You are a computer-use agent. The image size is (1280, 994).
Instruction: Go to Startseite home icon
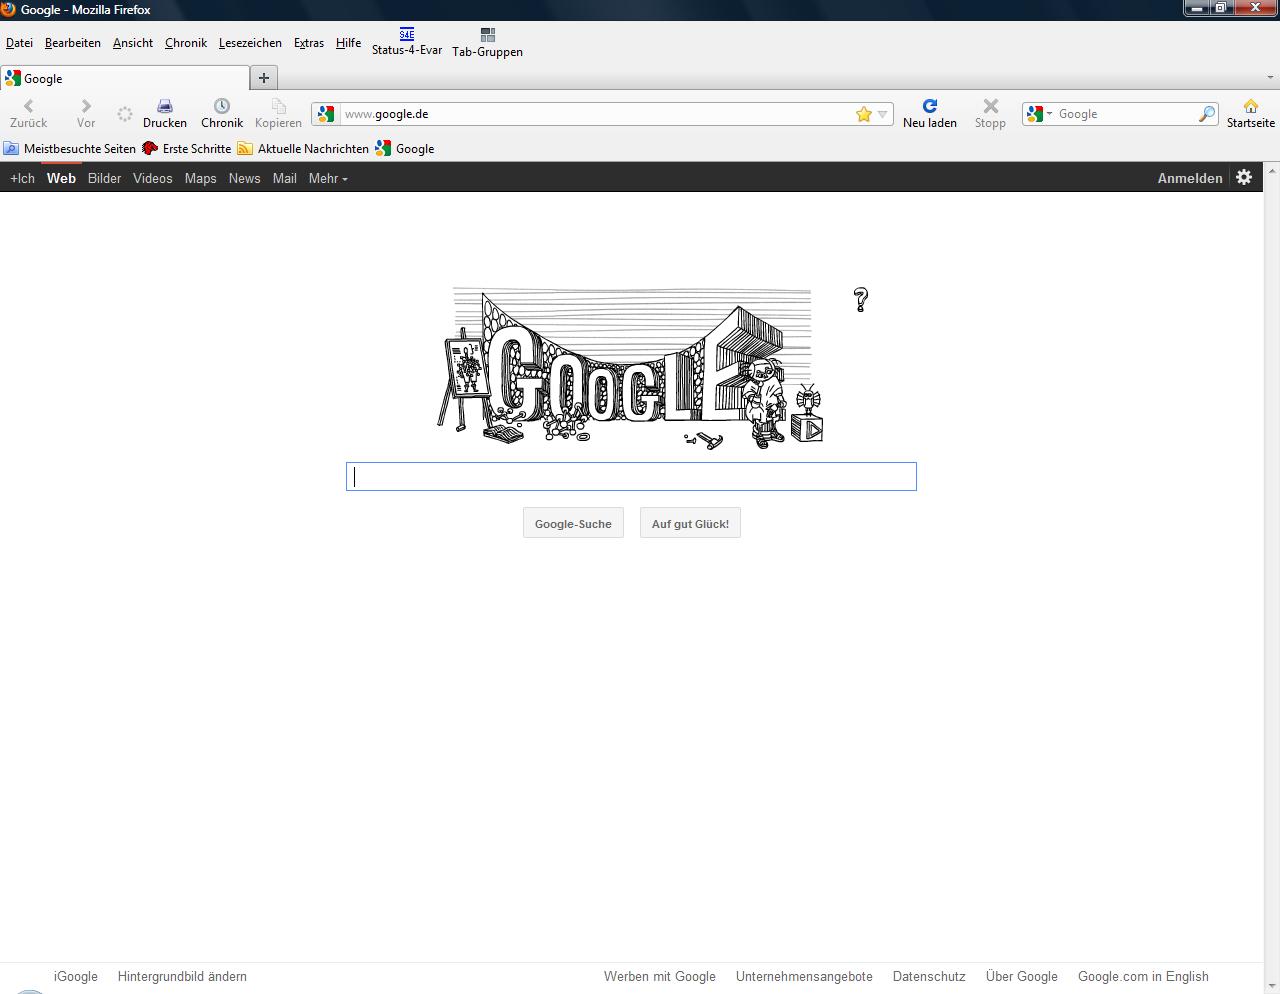coord(1251,105)
